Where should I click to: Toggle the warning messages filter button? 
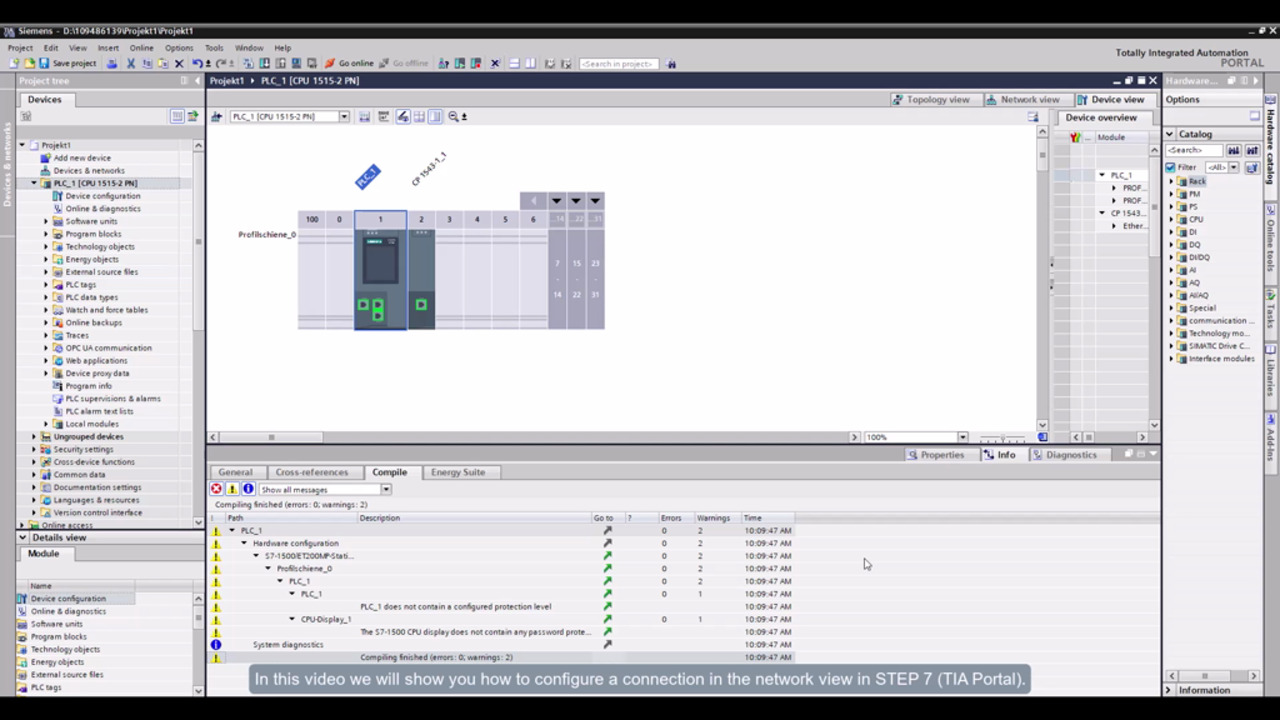232,489
